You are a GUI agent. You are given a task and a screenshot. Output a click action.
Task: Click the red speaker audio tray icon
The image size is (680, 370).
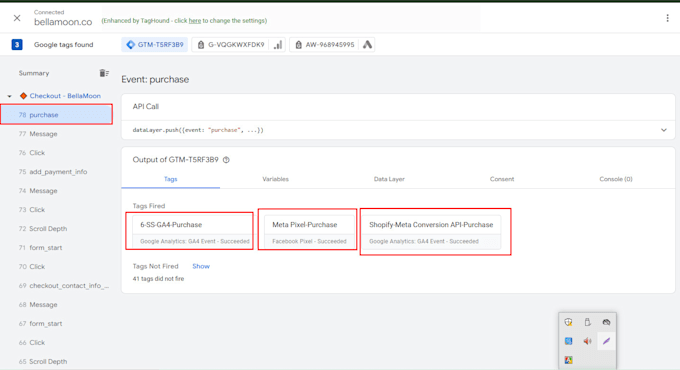click(587, 341)
